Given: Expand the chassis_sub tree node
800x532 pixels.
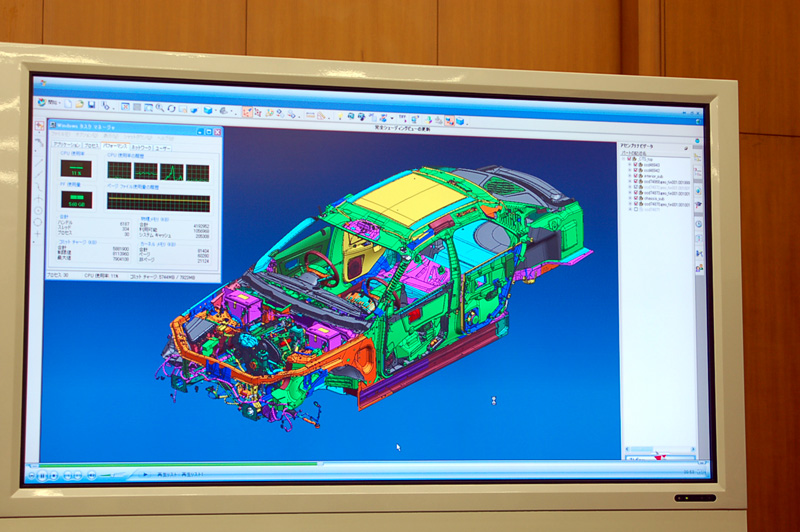Looking at the screenshot, I should click(628, 197).
